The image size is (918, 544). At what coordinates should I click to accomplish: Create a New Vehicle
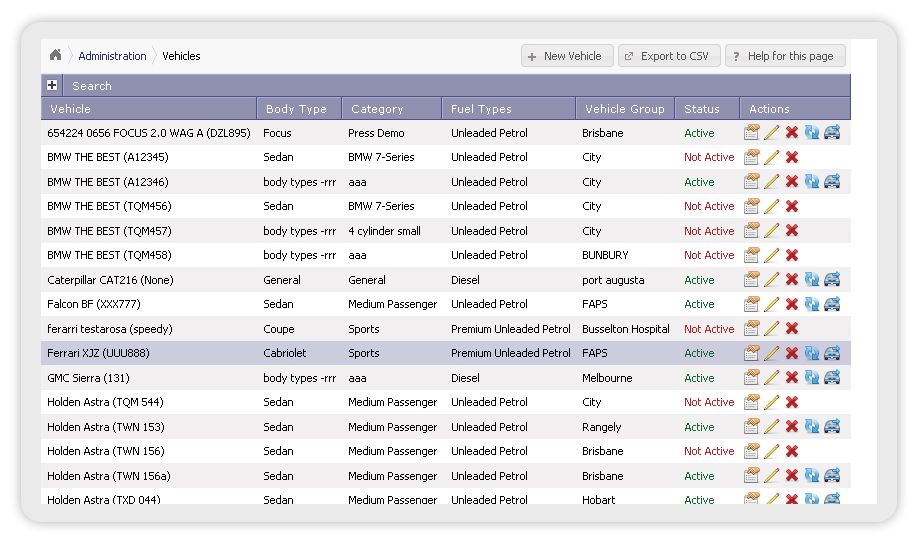tap(567, 56)
